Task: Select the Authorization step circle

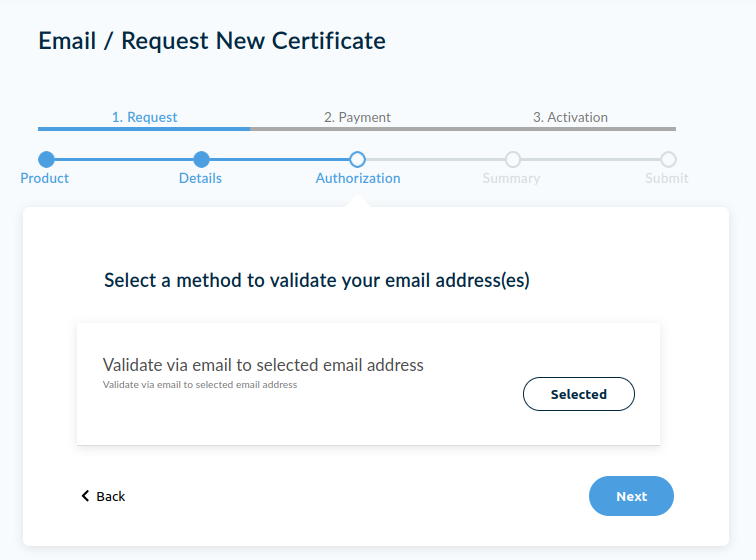Action: coord(357,159)
